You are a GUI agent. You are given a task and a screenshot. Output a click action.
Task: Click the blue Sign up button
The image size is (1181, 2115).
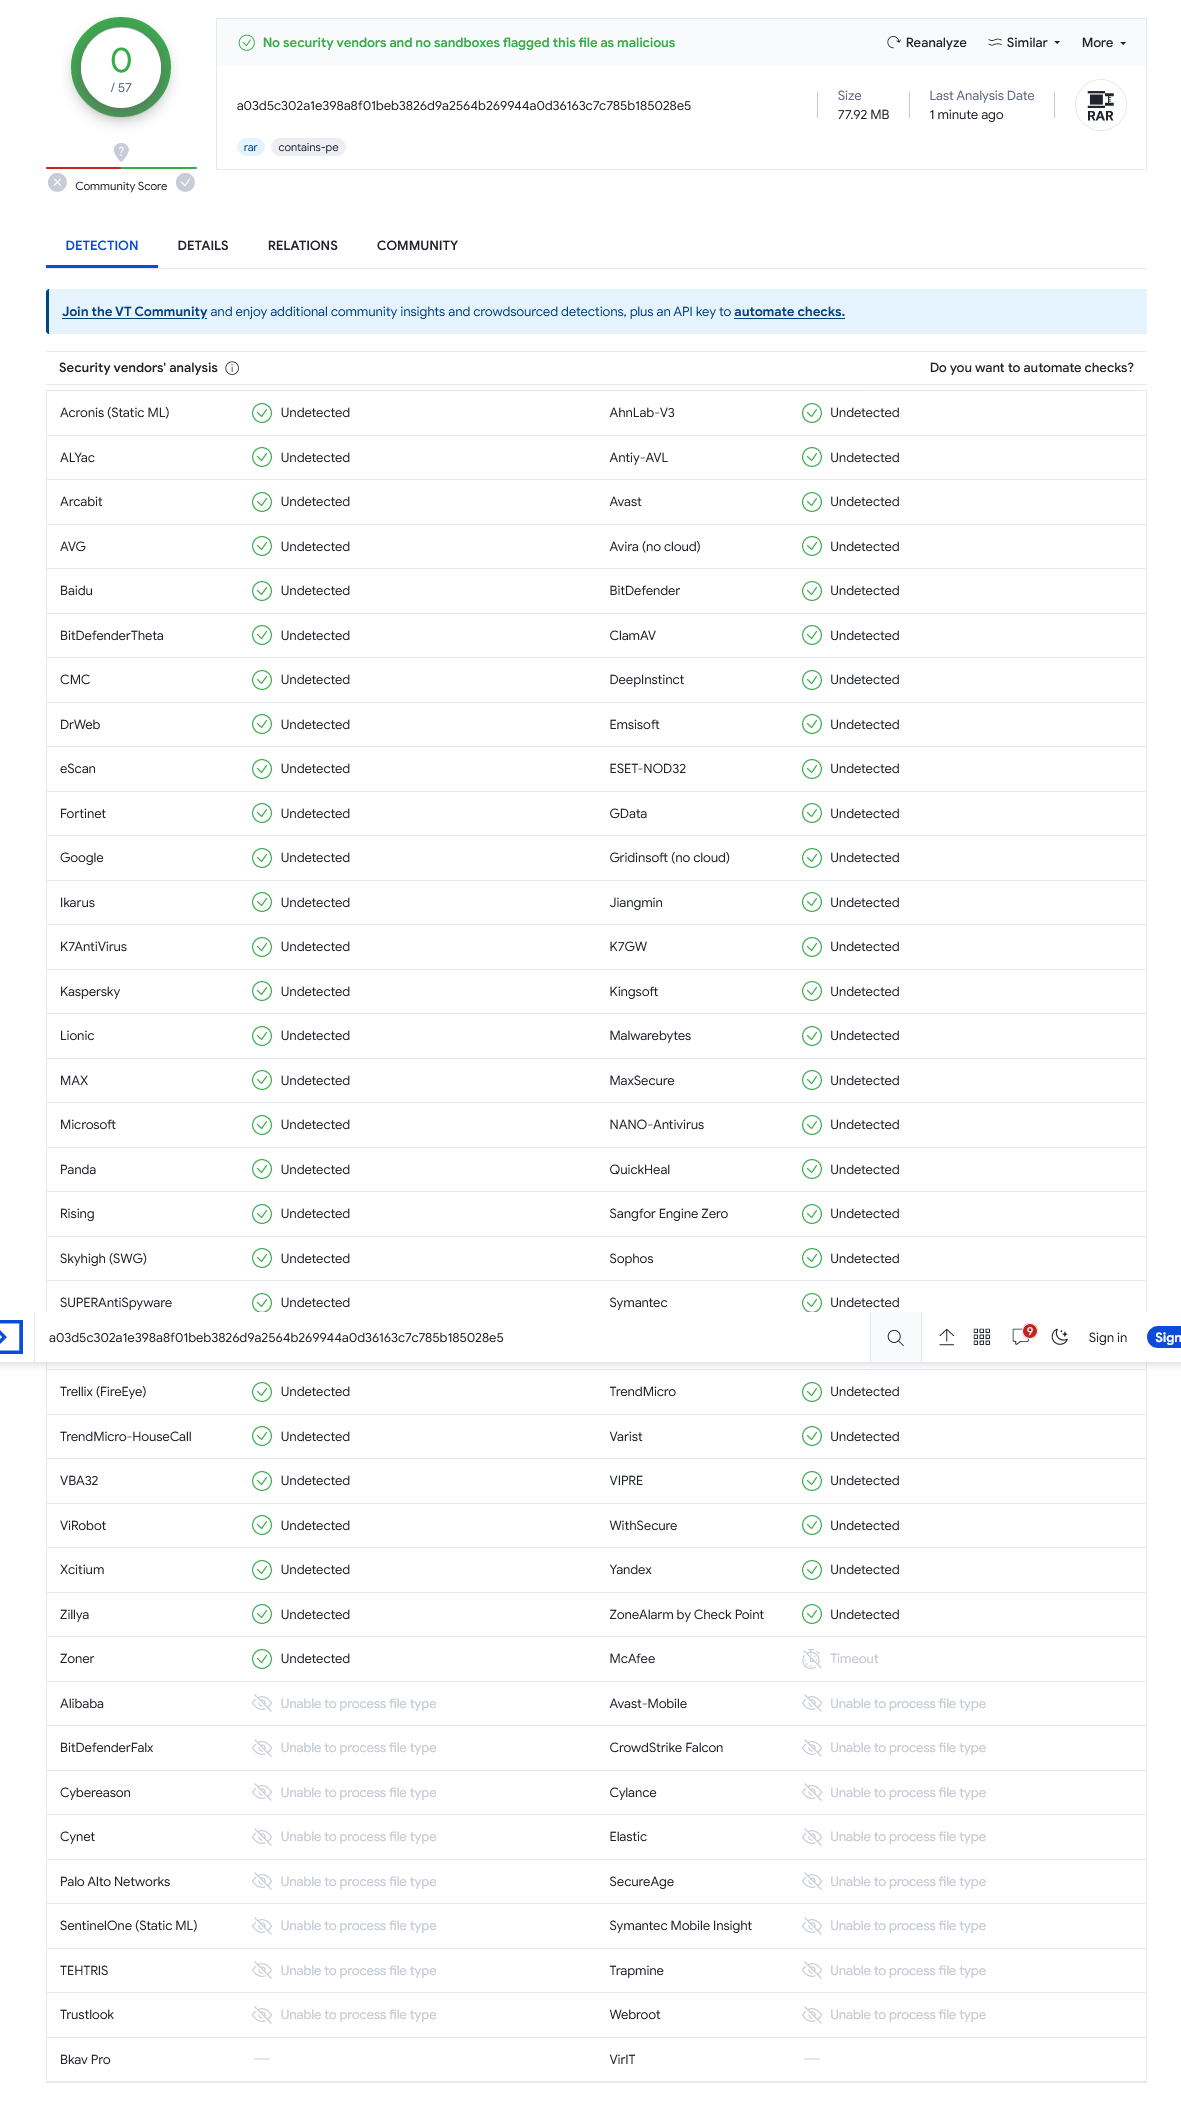click(1165, 1338)
